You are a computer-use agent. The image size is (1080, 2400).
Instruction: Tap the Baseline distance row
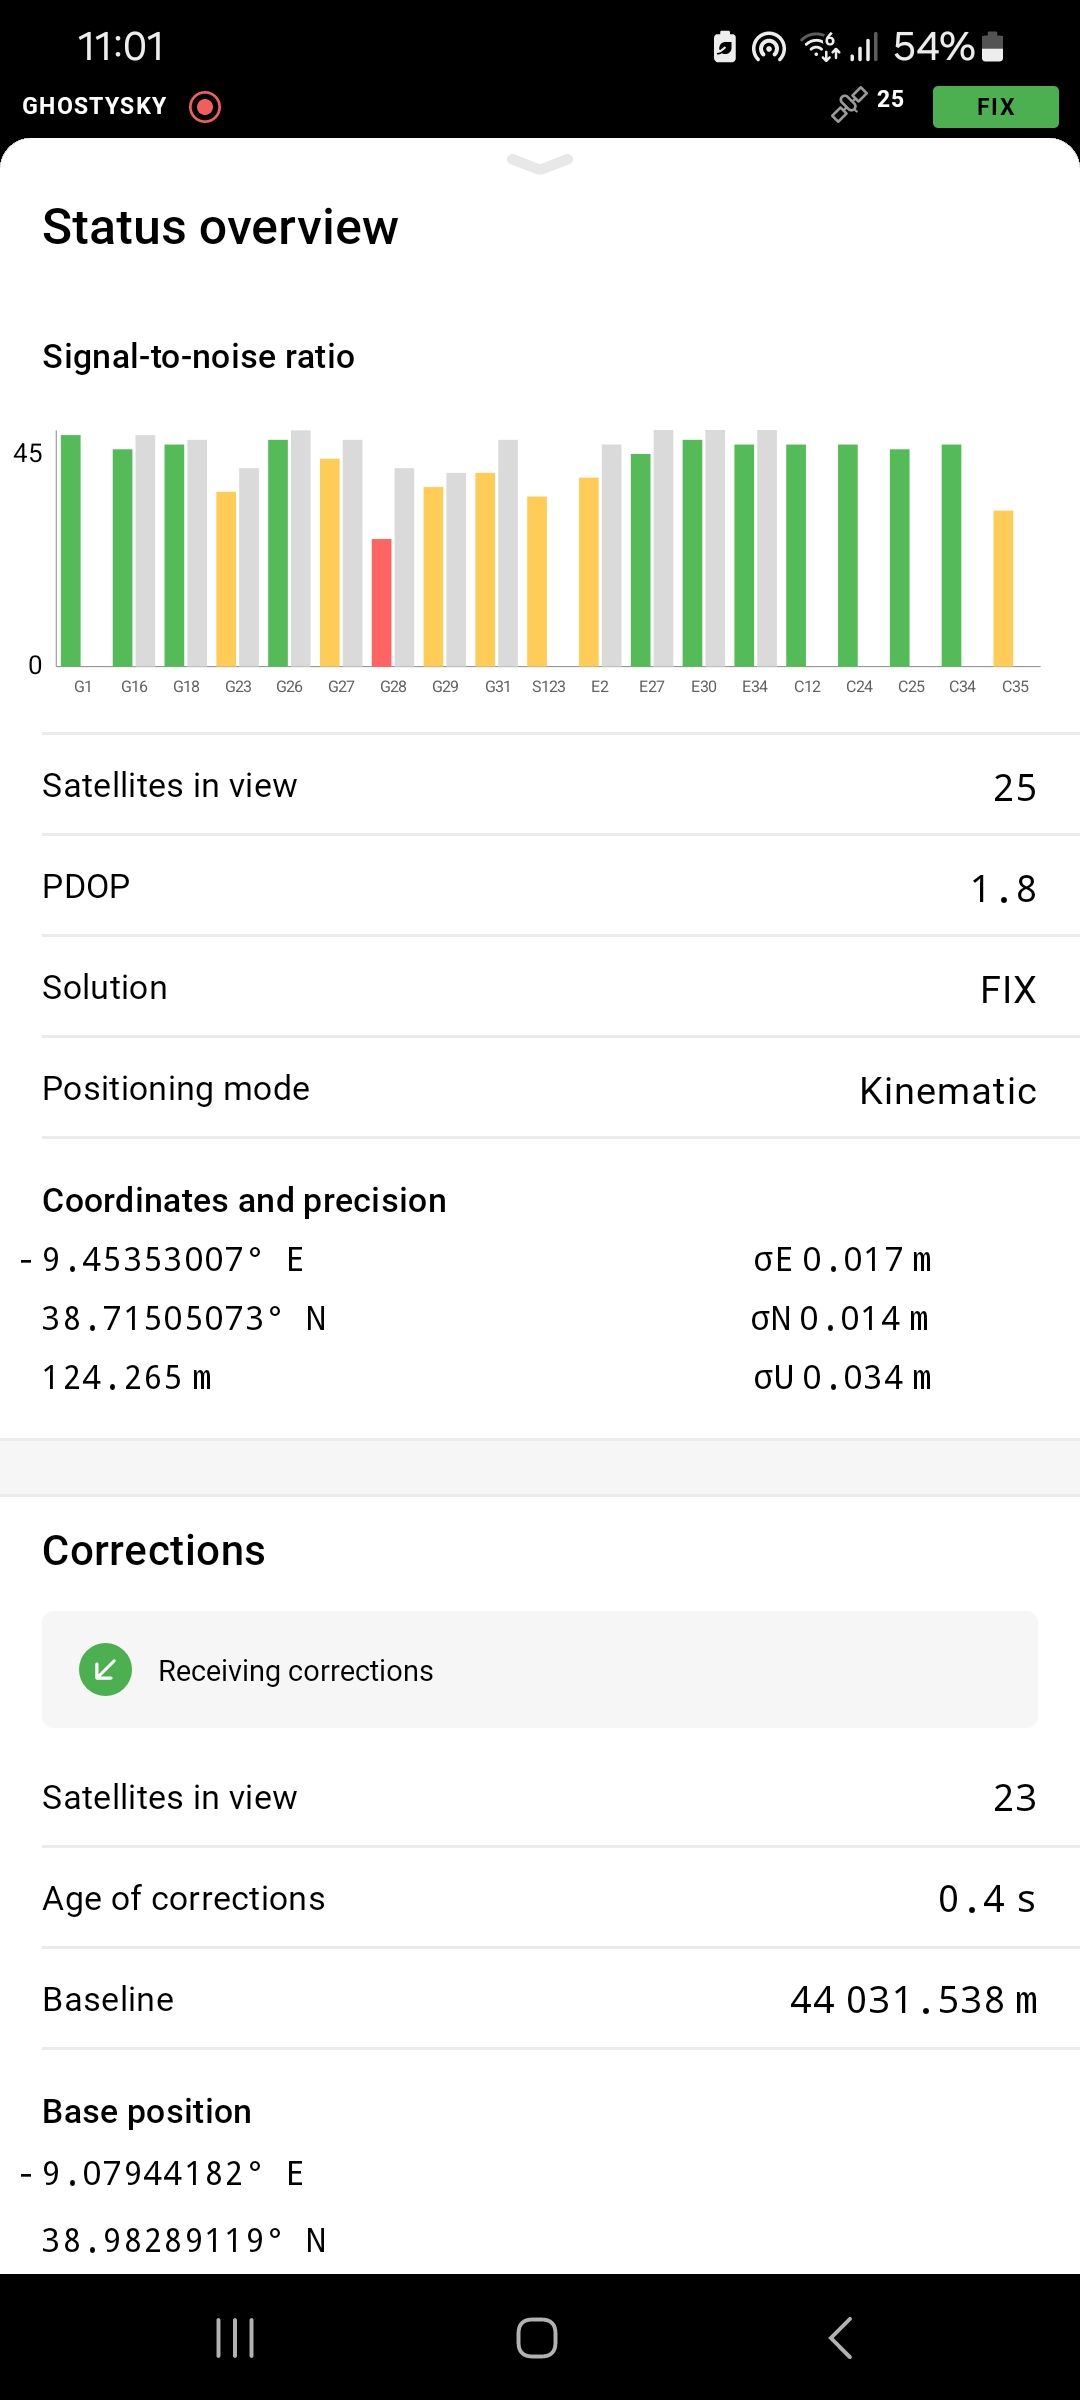540,1999
